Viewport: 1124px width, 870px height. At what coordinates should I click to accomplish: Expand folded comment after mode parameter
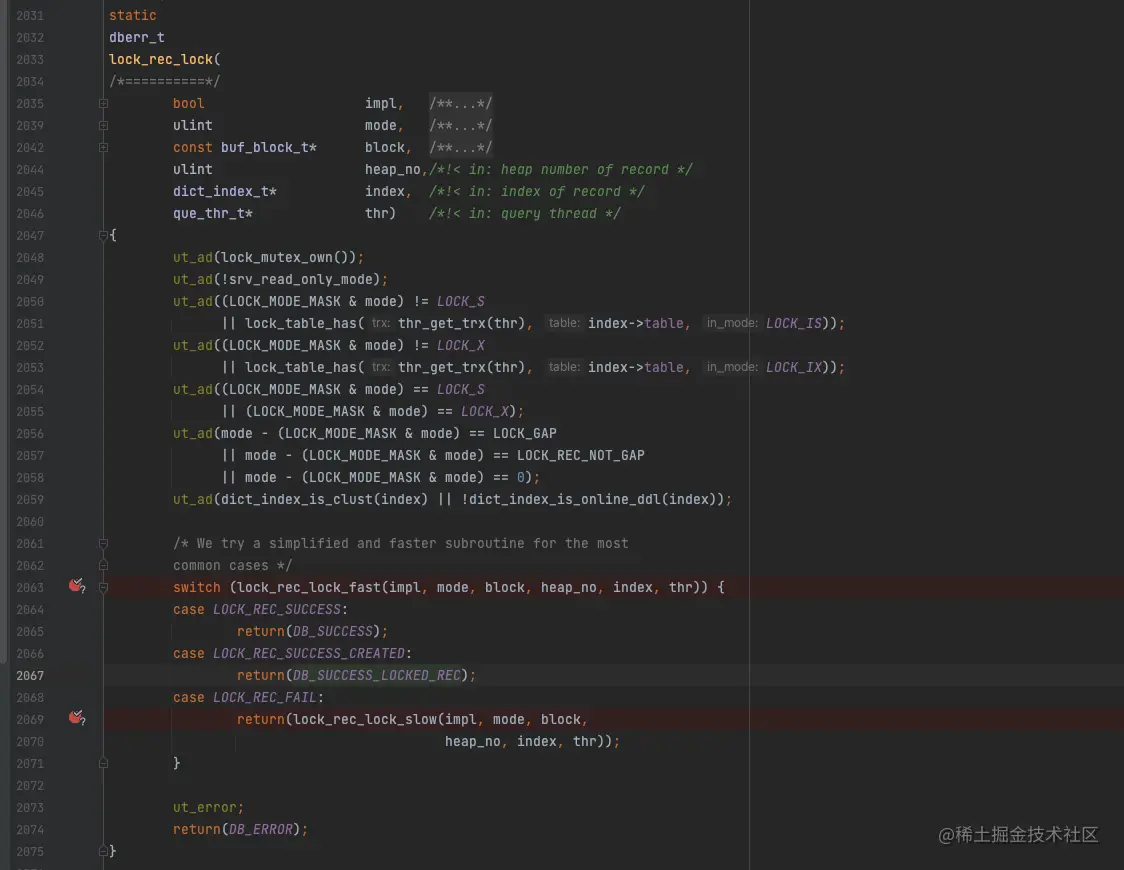click(460, 125)
